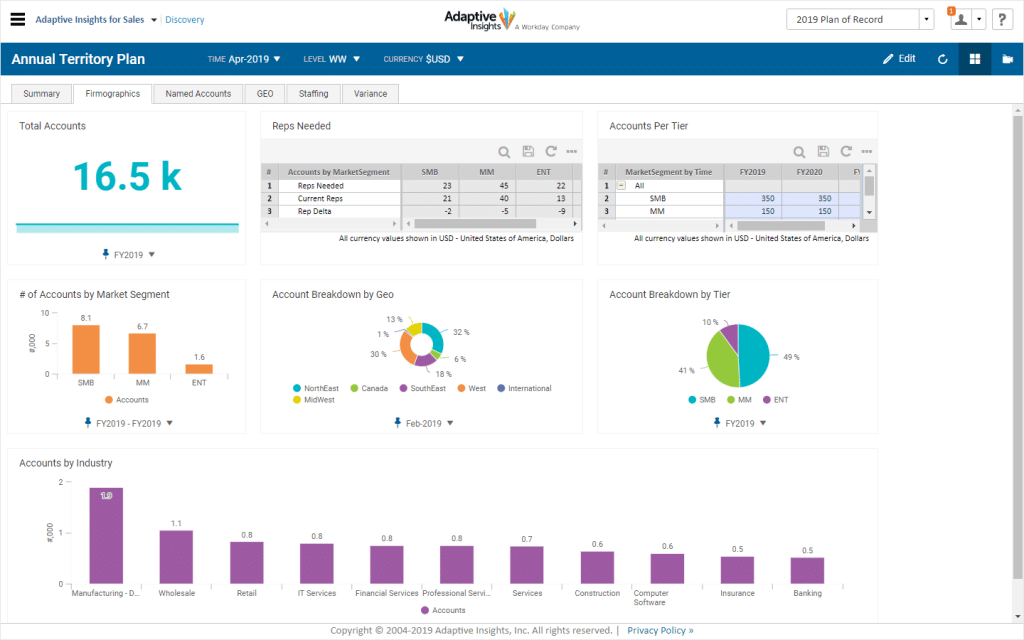Expand the 2019 Plan of Record dropdown
This screenshot has height=640, width=1024.
coord(927,20)
